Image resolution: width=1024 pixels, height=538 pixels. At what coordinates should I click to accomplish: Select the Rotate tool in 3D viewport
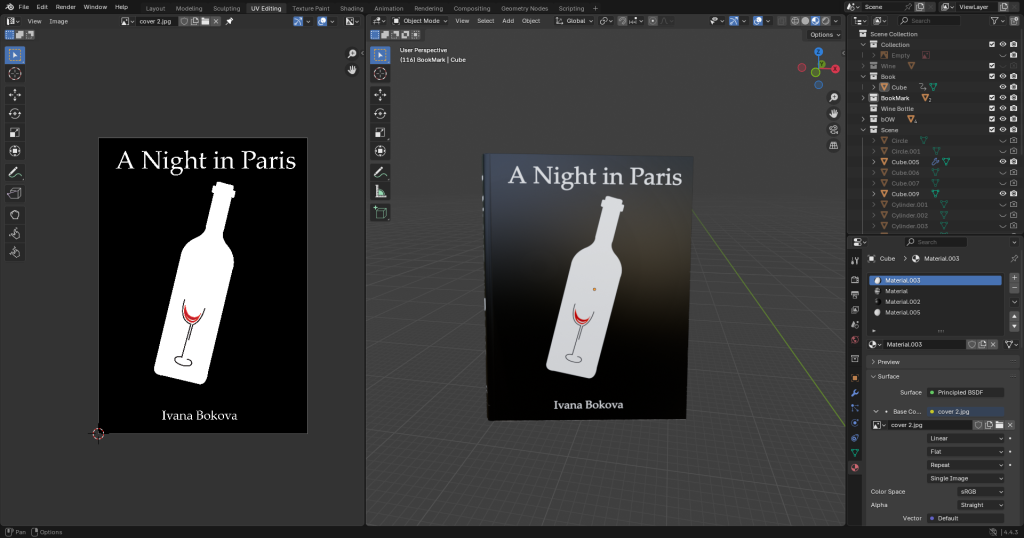[x=380, y=114]
